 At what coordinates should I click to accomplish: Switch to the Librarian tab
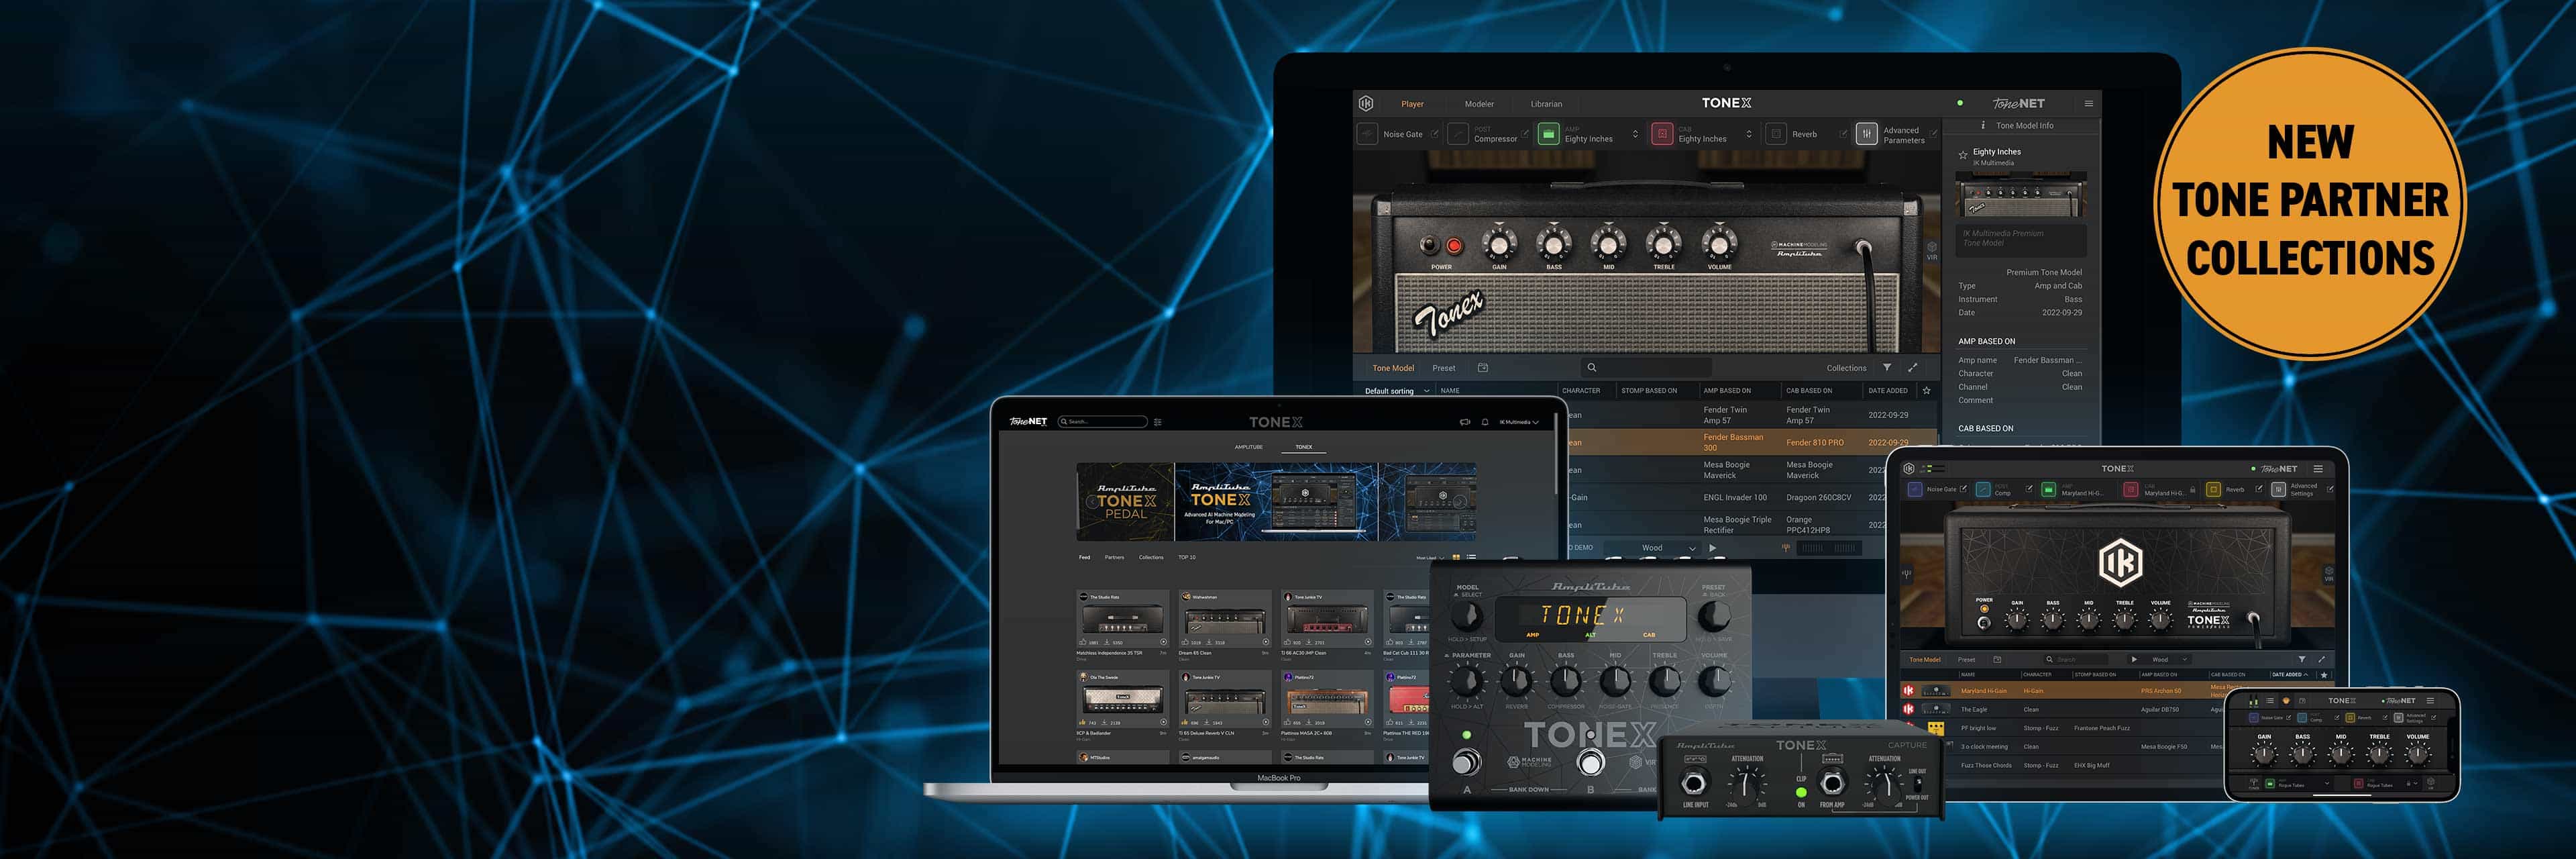(x=1546, y=104)
